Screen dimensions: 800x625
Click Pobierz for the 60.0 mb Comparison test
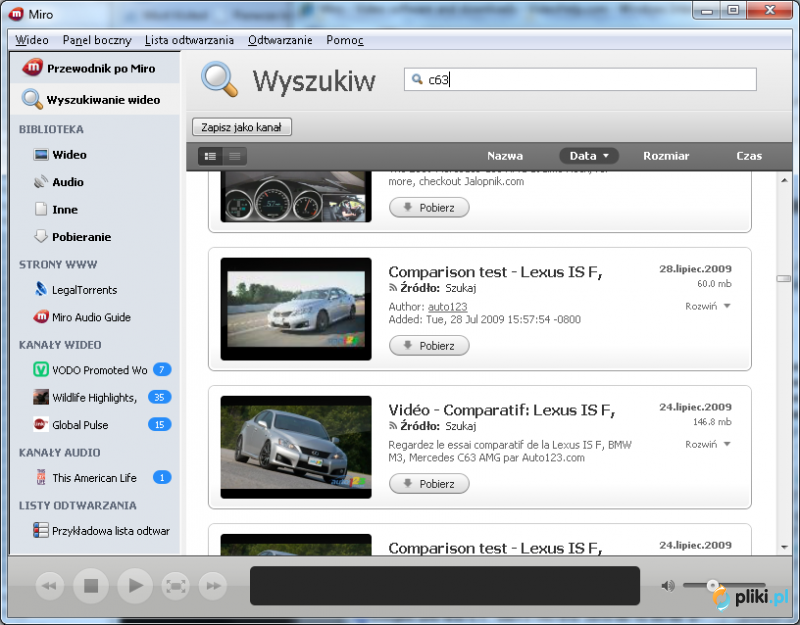429,345
